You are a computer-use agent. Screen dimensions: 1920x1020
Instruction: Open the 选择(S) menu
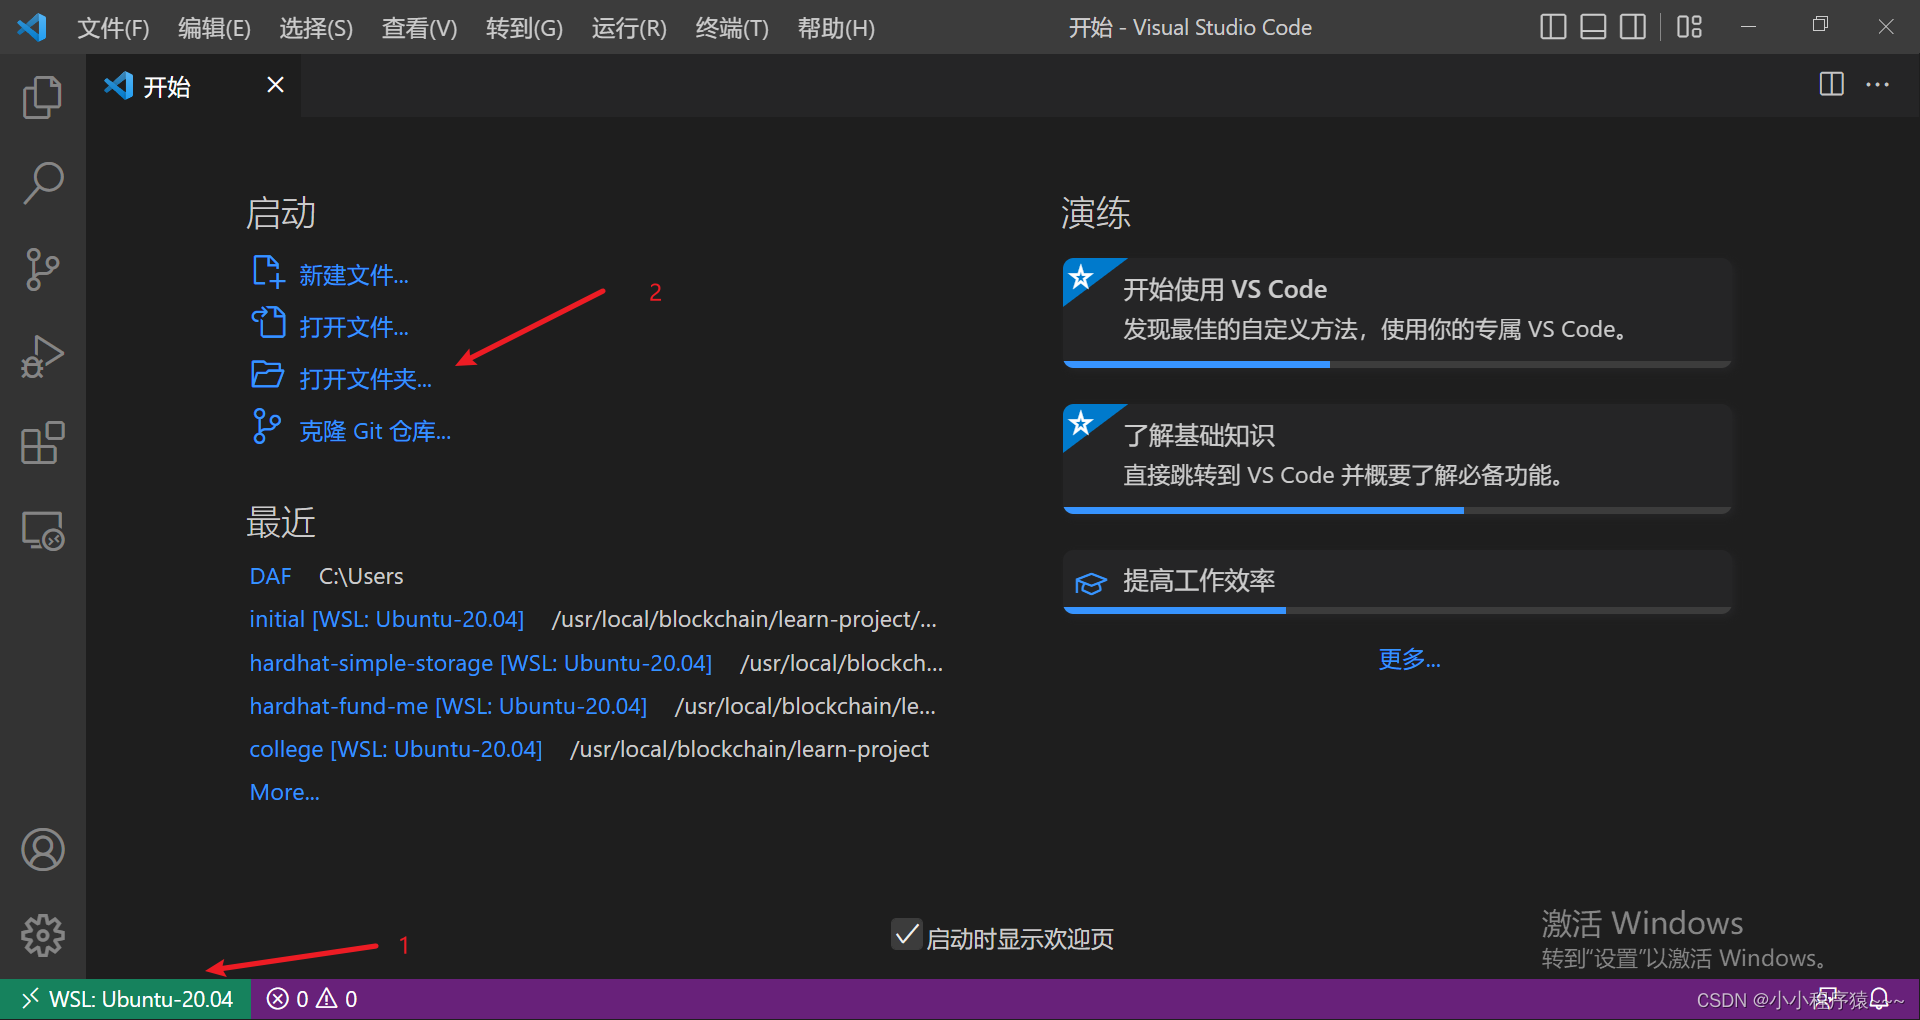tap(316, 28)
